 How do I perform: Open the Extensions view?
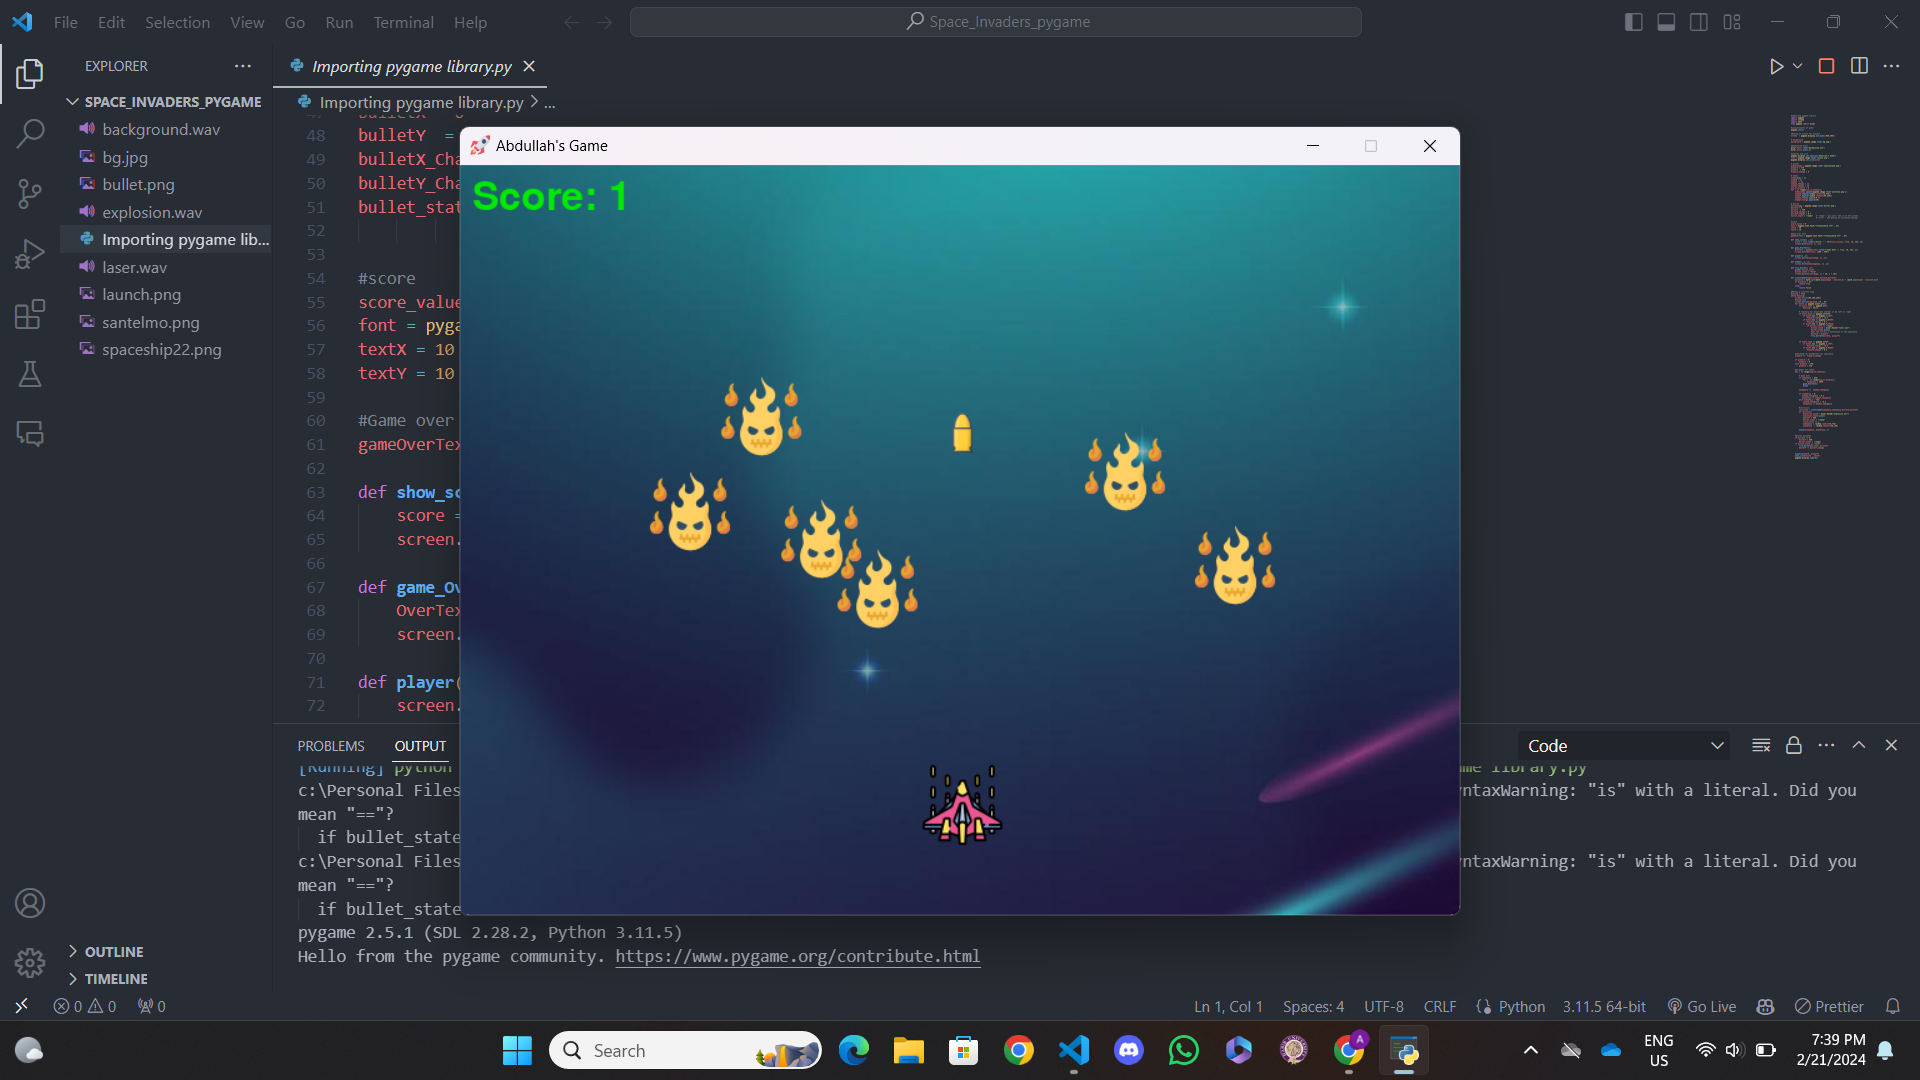point(30,314)
